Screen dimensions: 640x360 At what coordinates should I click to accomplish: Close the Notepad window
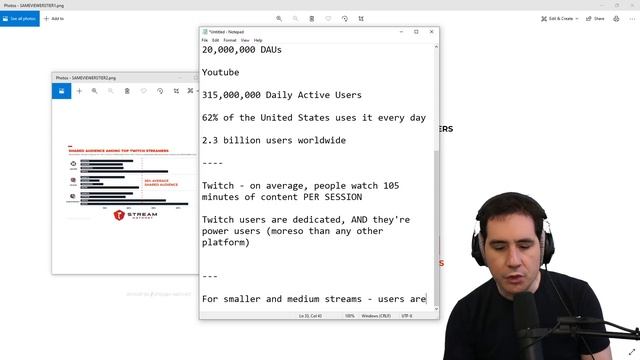[x=431, y=32]
